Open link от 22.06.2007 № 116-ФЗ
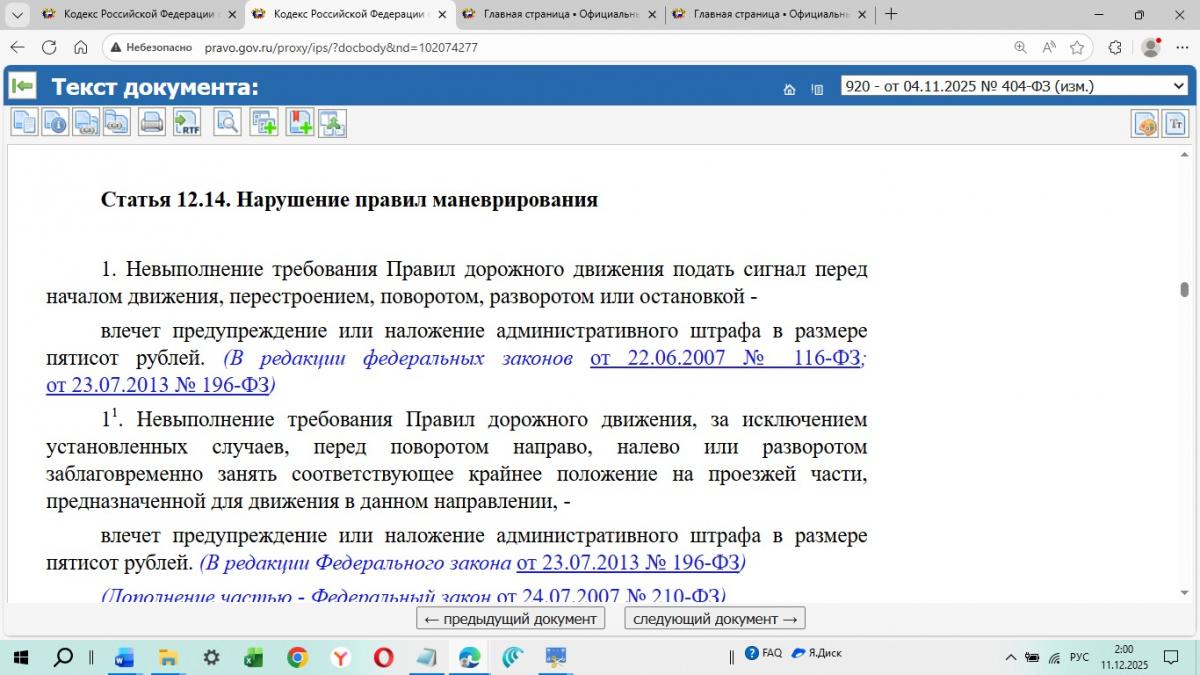1200x675 pixels. 725,358
